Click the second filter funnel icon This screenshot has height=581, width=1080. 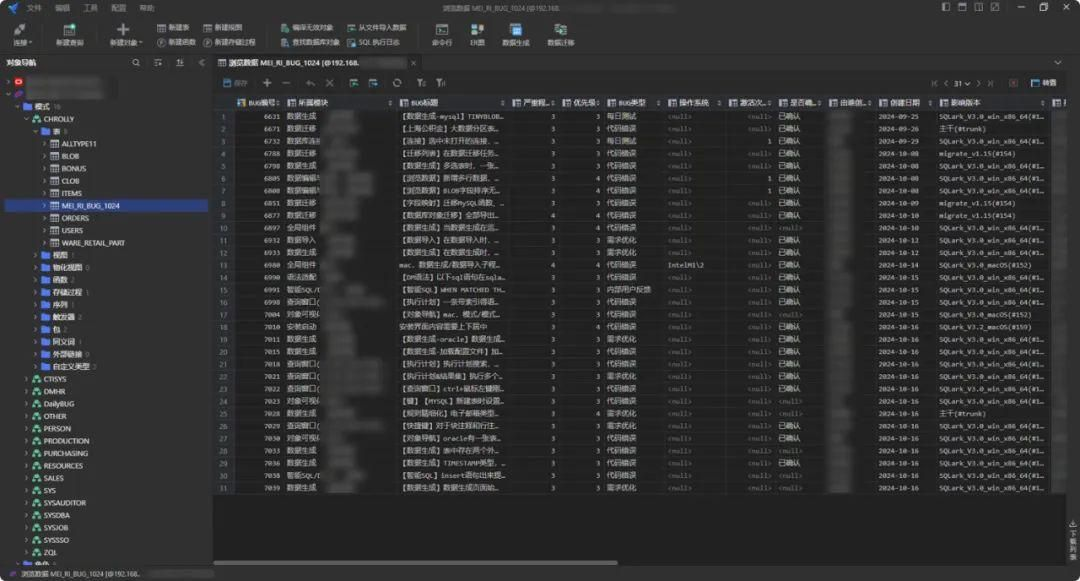click(x=440, y=83)
